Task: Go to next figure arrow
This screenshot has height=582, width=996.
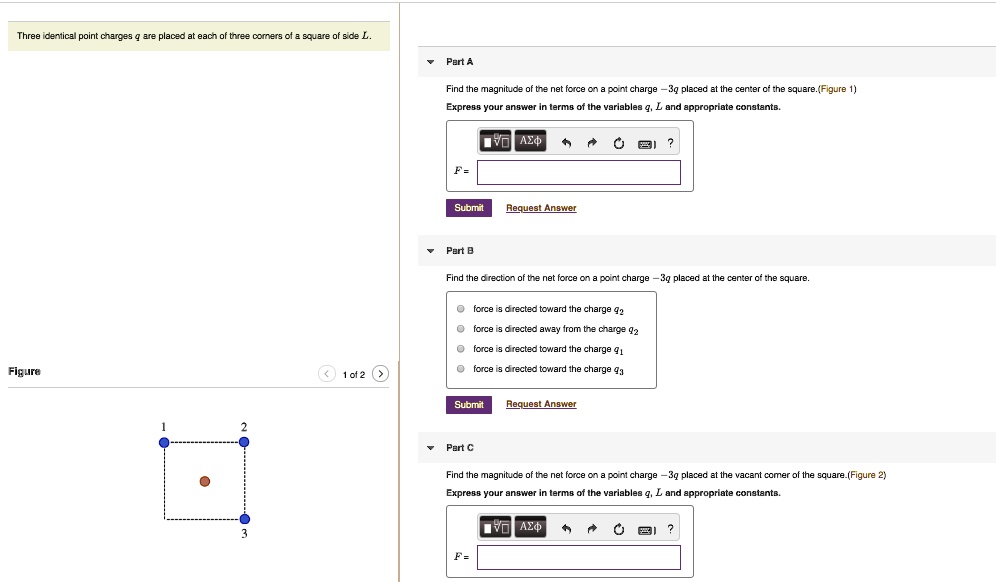Action: pyautogui.click(x=381, y=374)
